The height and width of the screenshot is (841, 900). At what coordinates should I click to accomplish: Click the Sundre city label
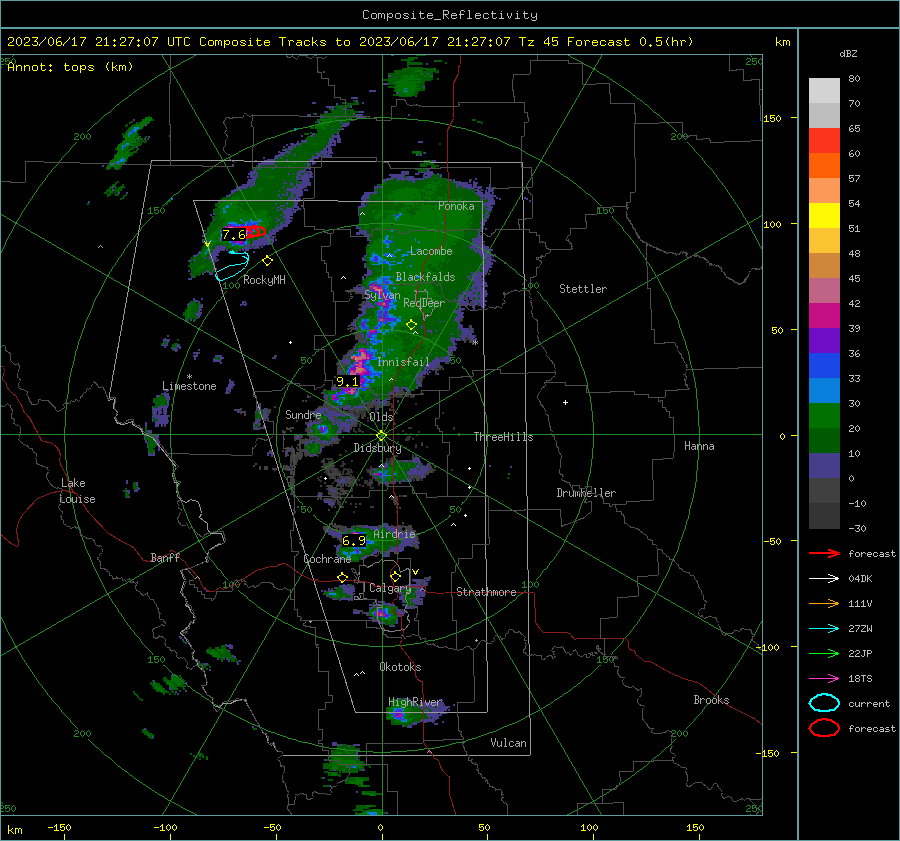point(303,414)
